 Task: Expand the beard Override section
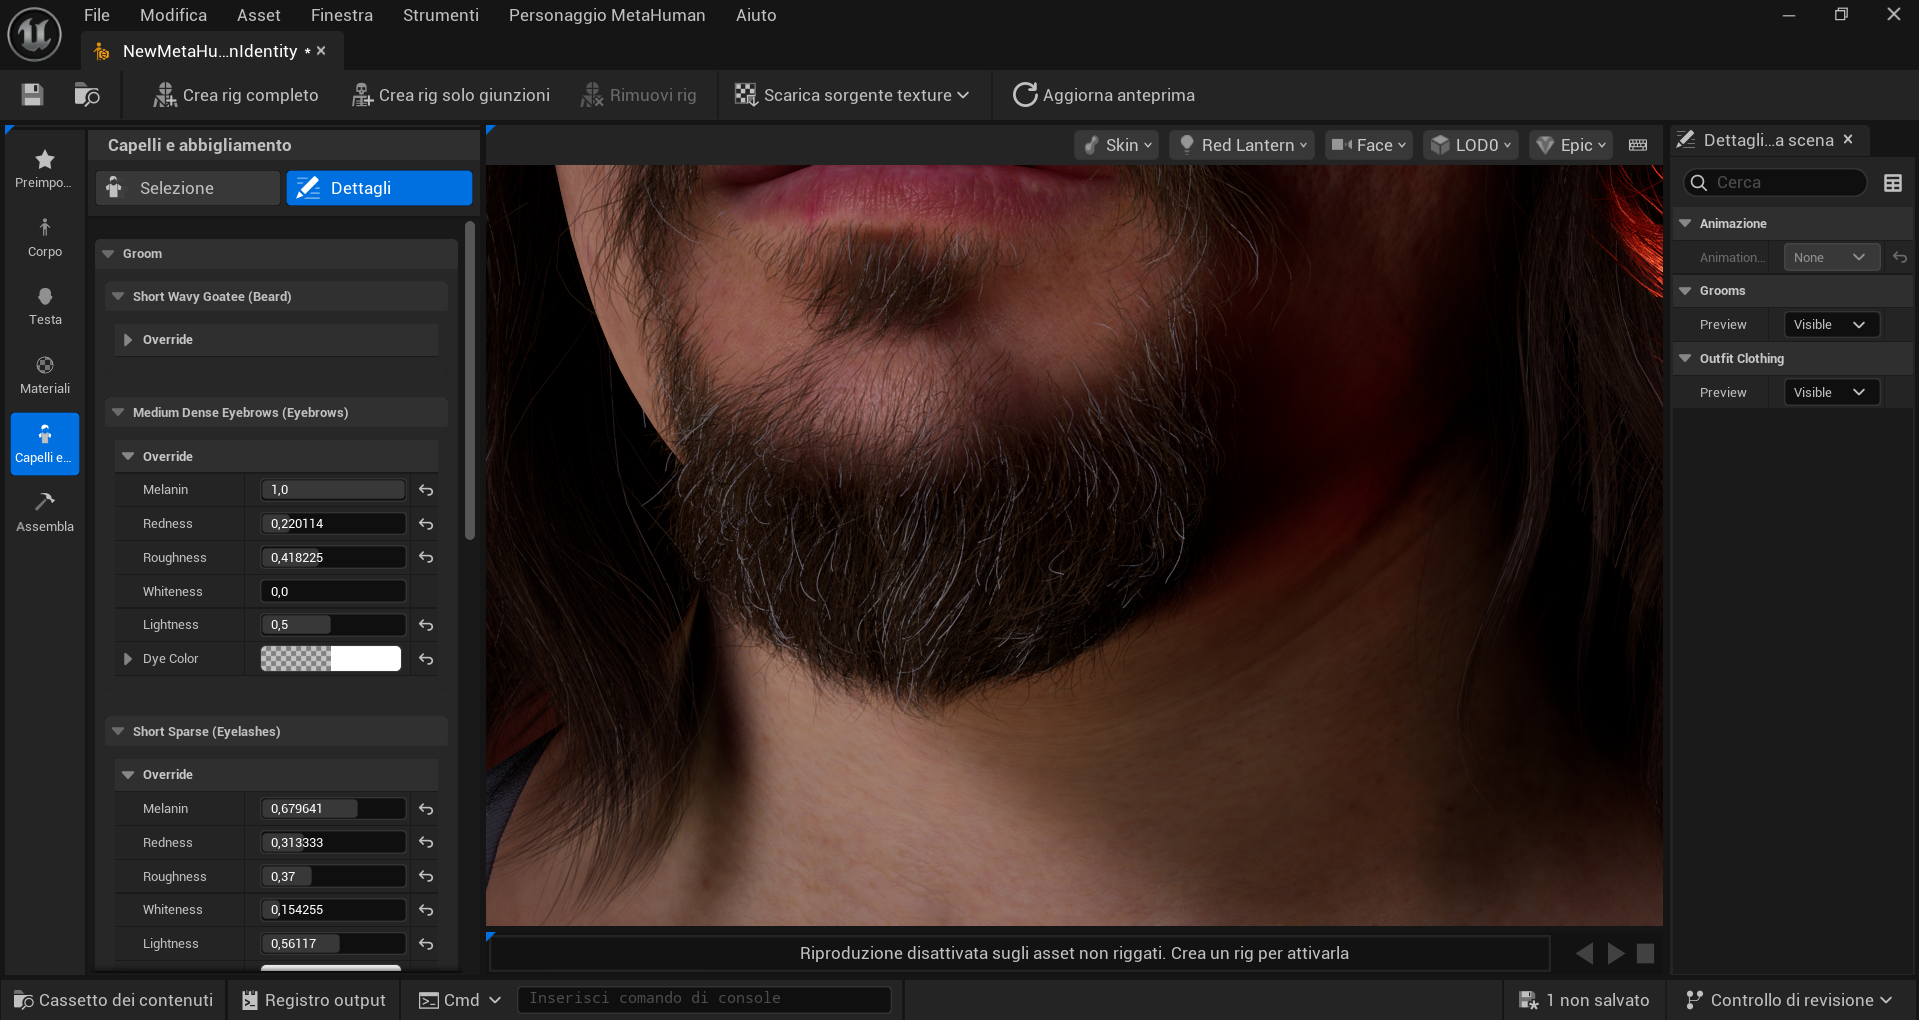[x=128, y=340]
